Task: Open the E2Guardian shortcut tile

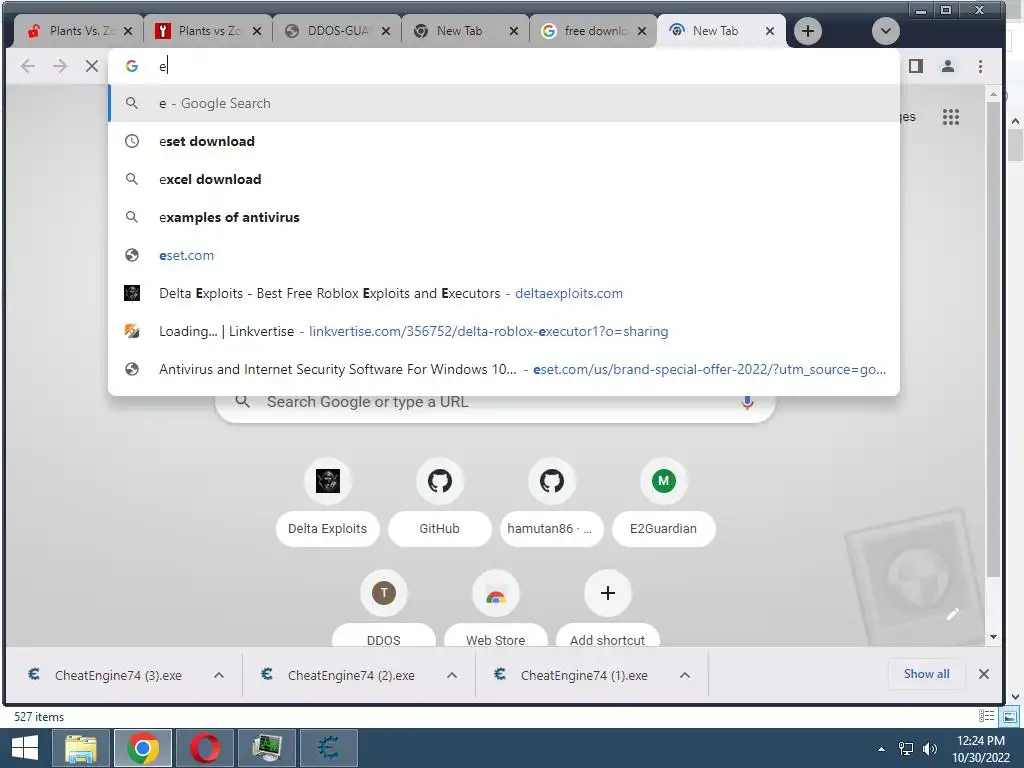Action: pos(664,503)
